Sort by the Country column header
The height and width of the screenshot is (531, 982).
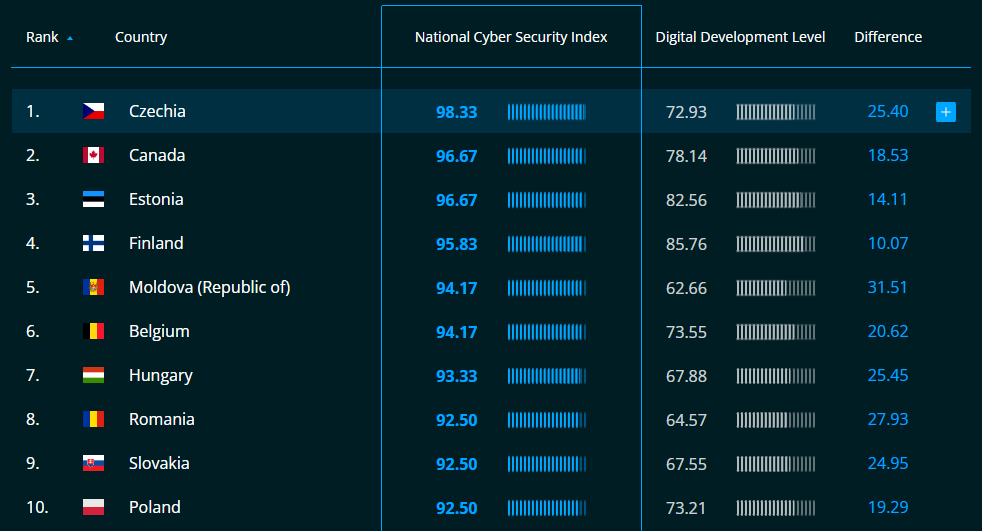[x=141, y=37]
